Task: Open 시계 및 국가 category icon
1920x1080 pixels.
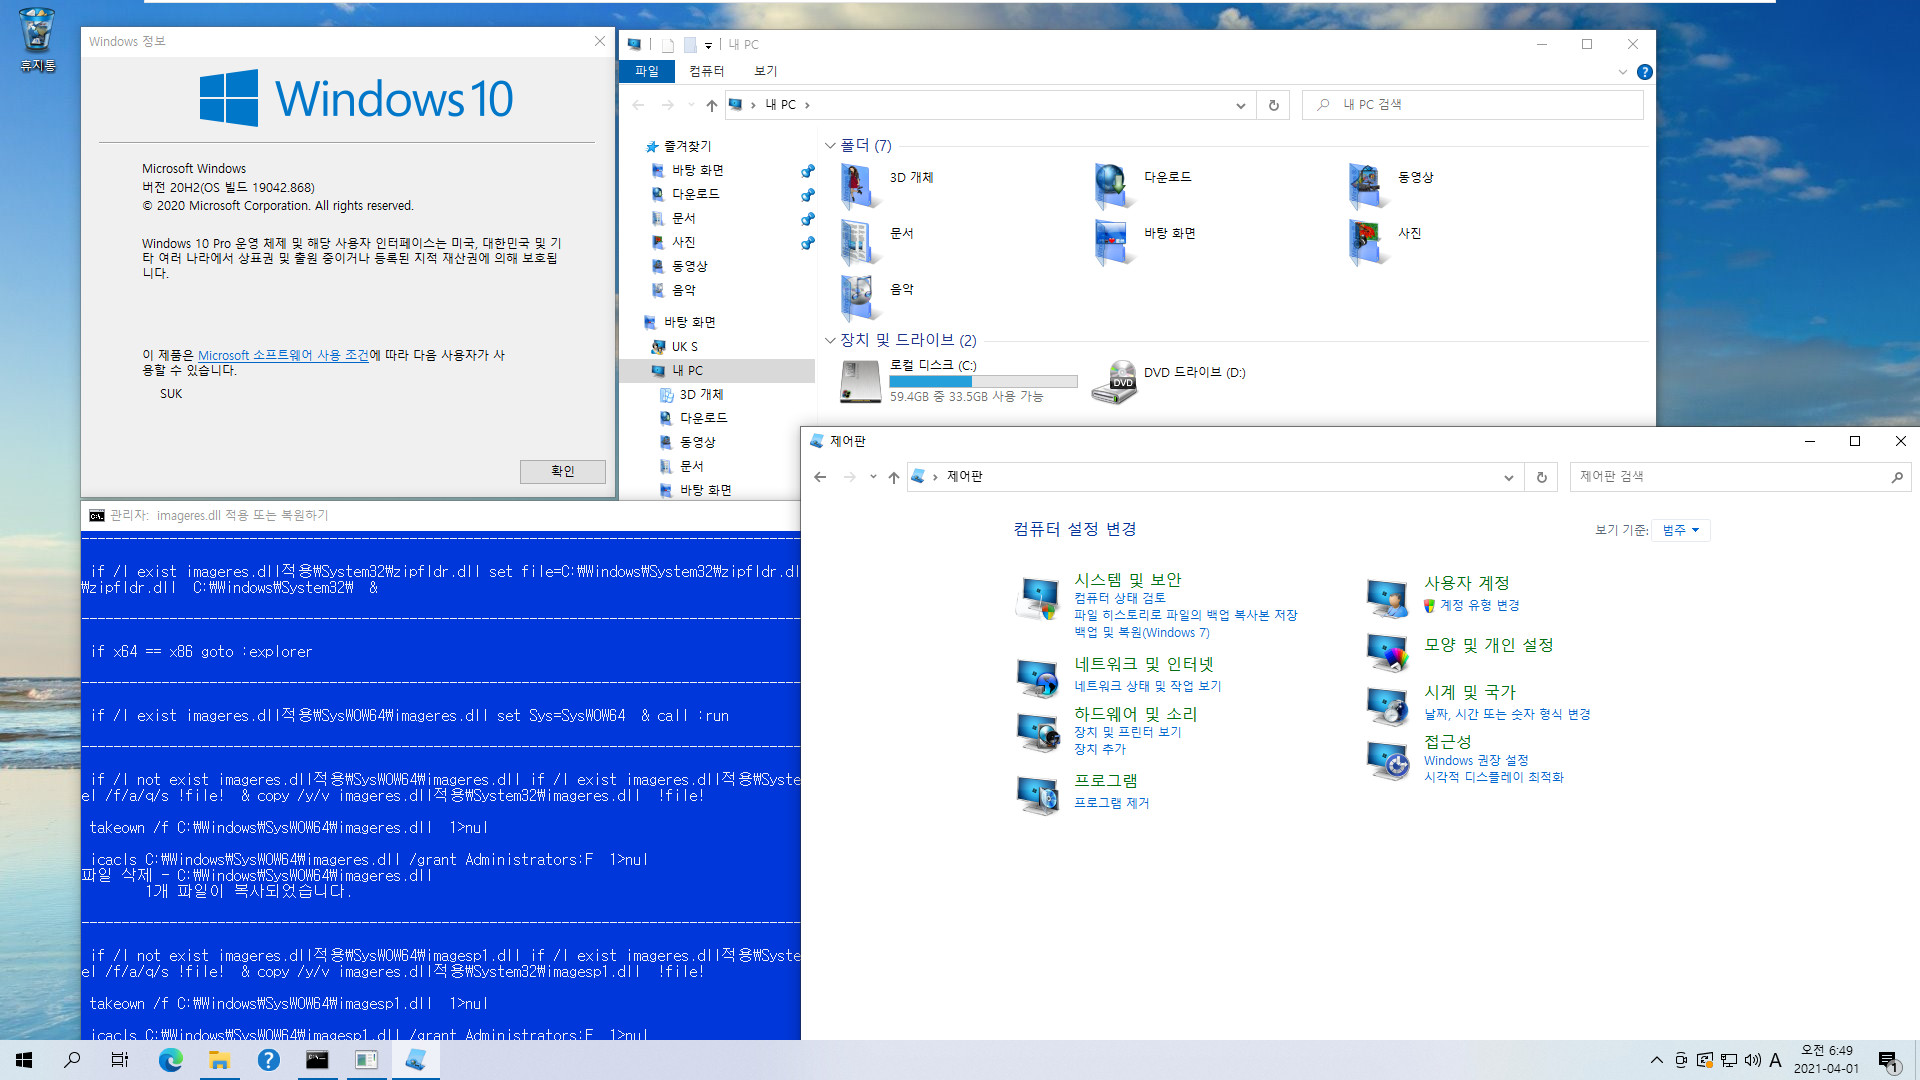Action: point(1388,706)
